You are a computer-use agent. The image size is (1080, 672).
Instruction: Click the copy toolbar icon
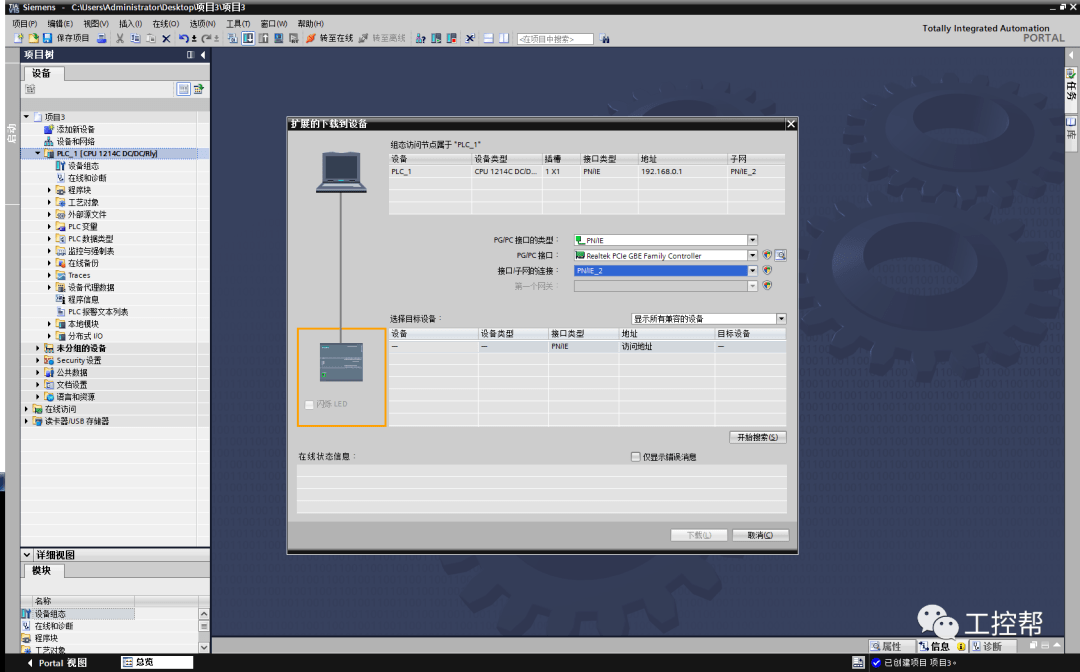tap(136, 39)
